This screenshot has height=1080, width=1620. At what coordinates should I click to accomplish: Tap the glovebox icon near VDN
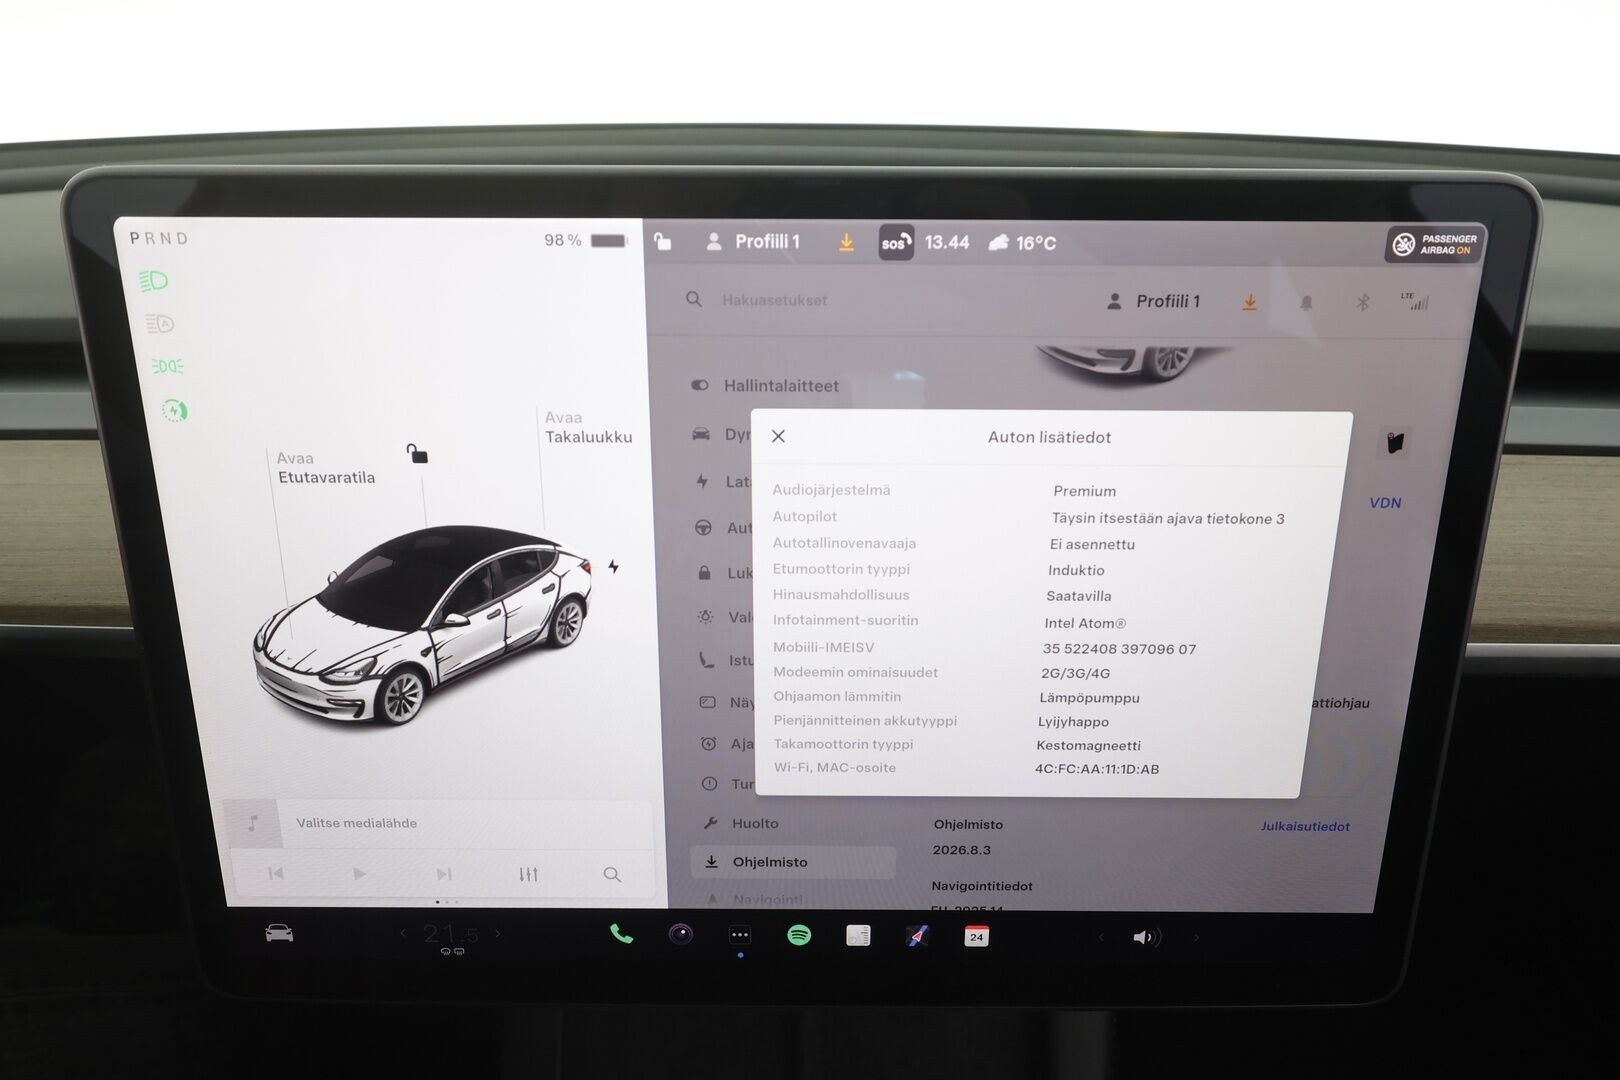coord(1395,442)
